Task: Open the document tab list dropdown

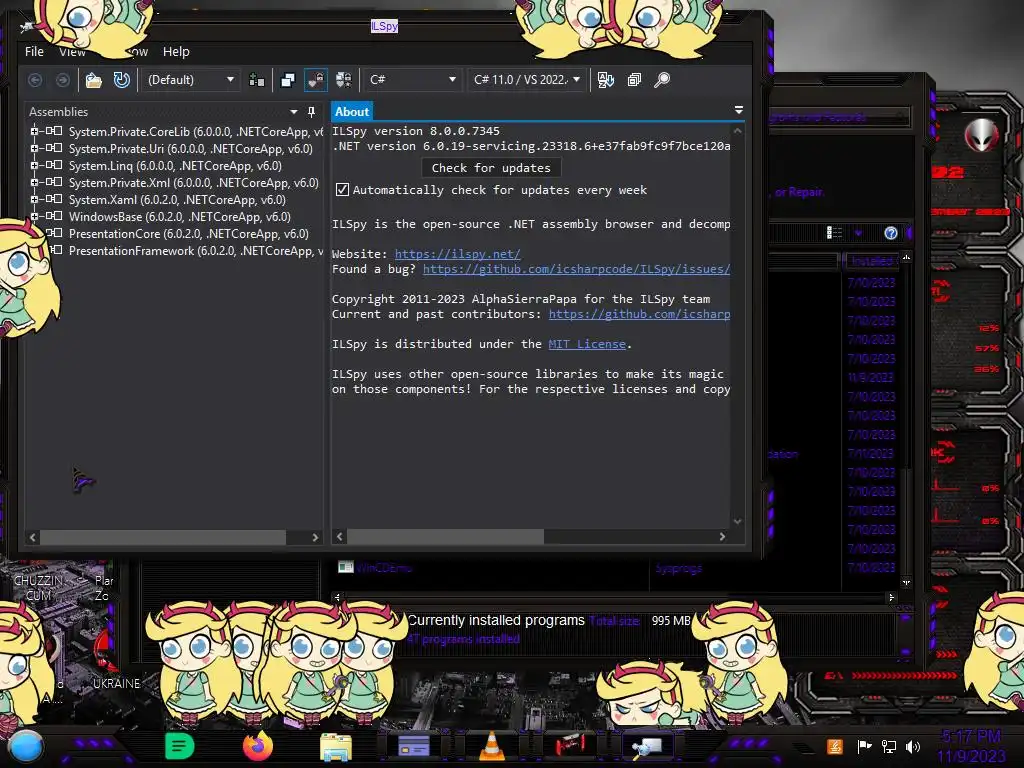Action: coord(739,110)
